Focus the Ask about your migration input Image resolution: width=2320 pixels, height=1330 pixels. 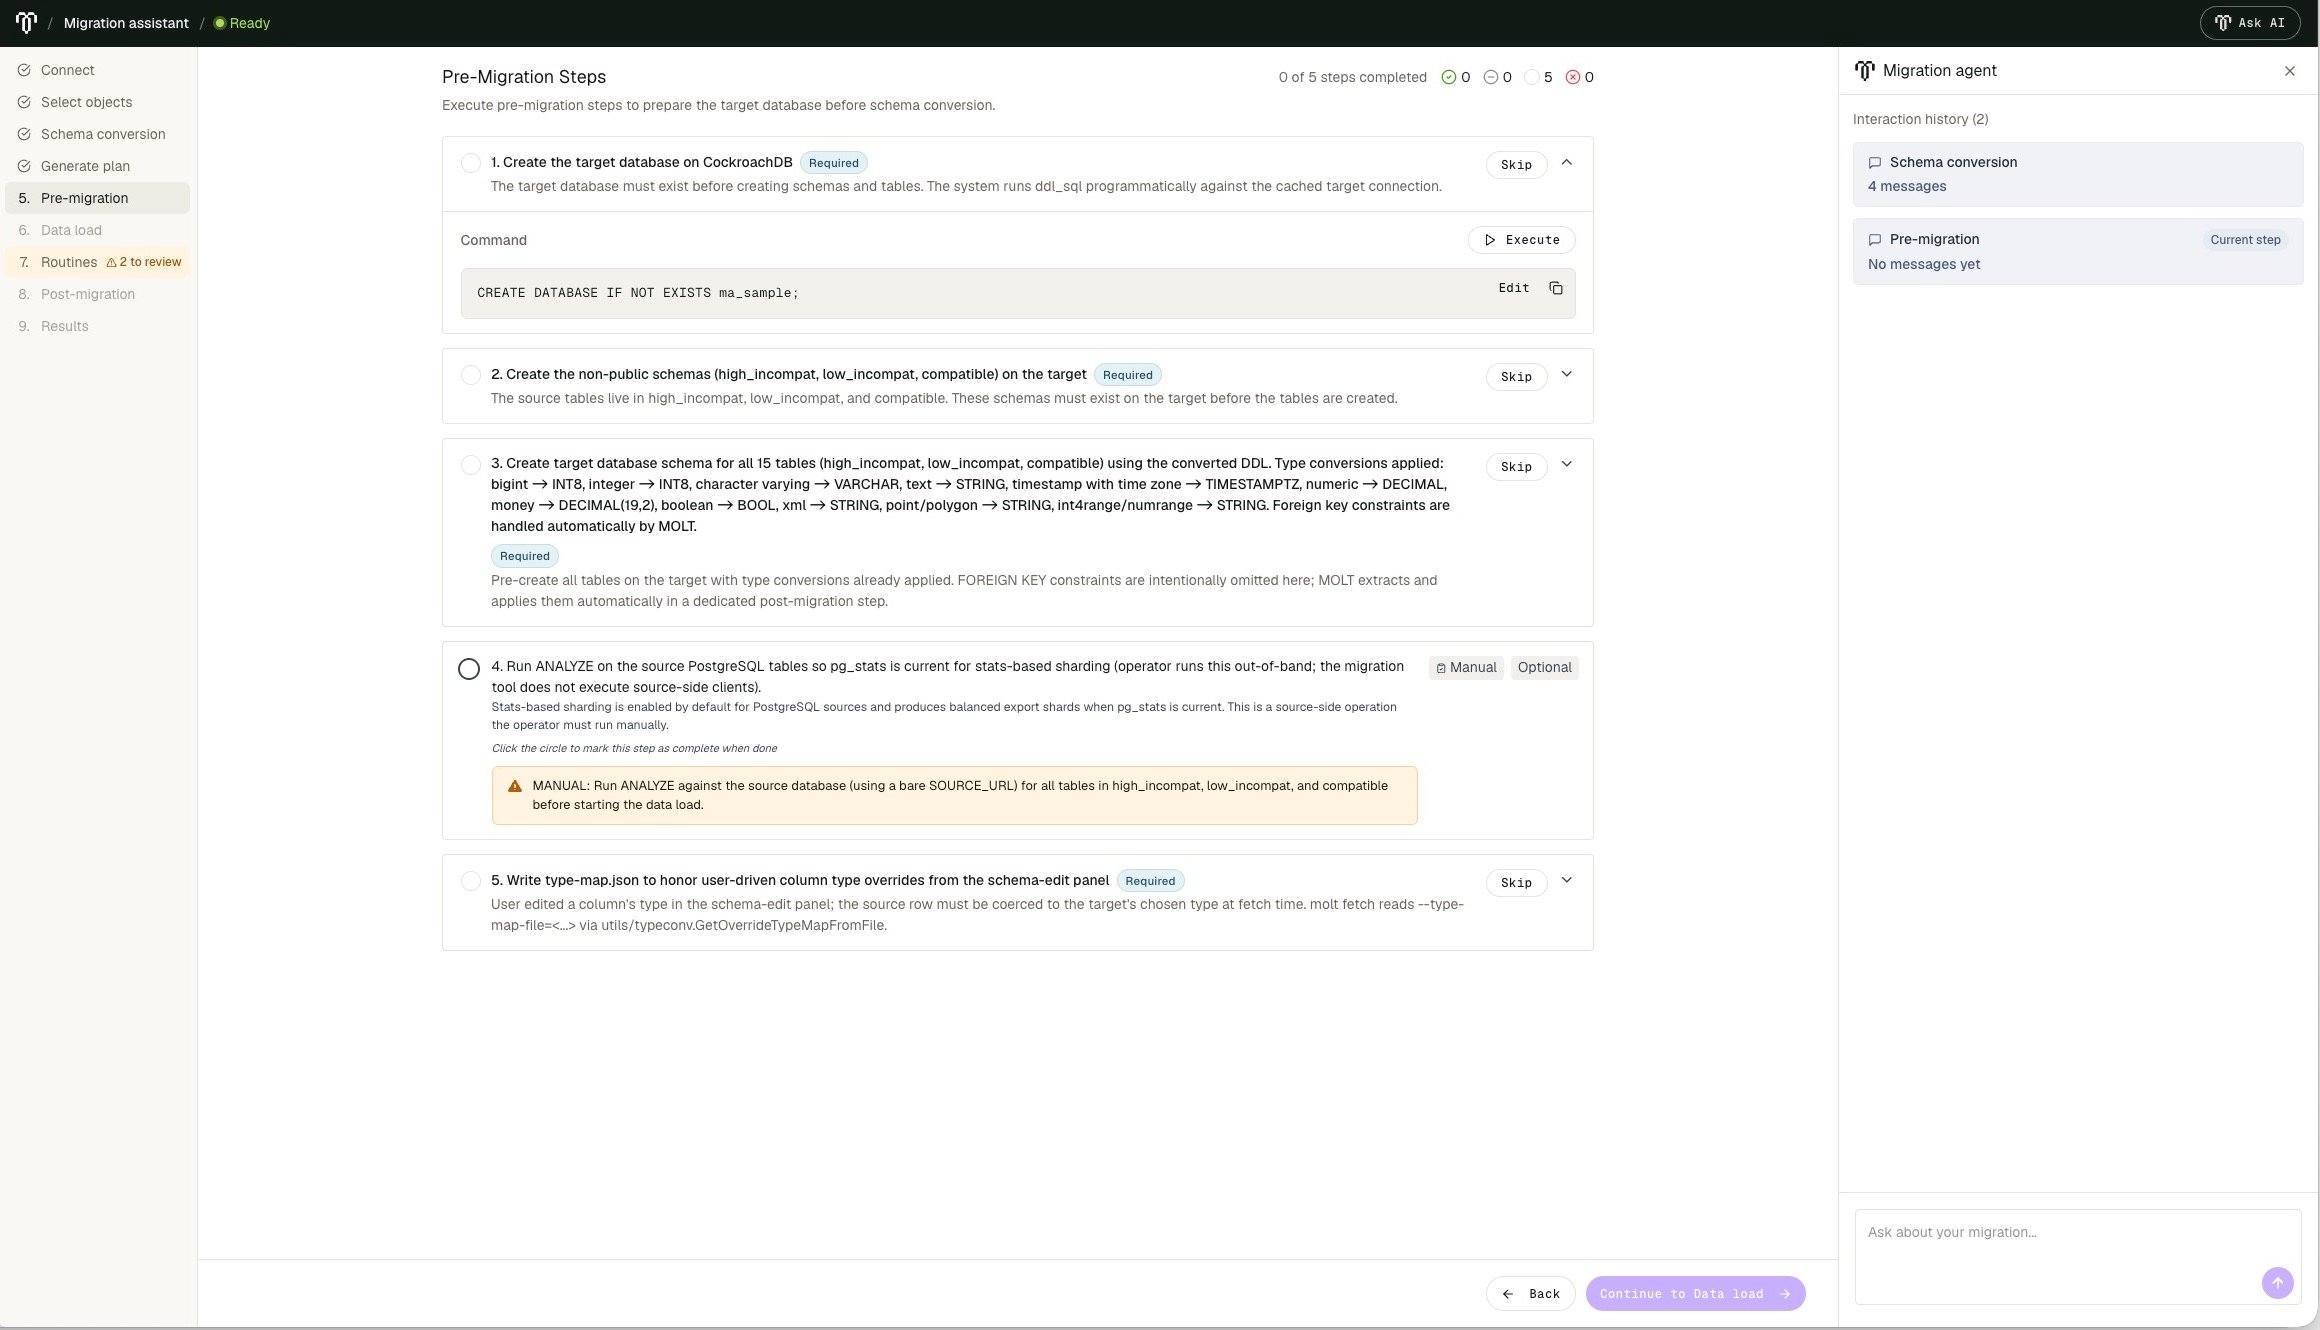(x=2077, y=1256)
